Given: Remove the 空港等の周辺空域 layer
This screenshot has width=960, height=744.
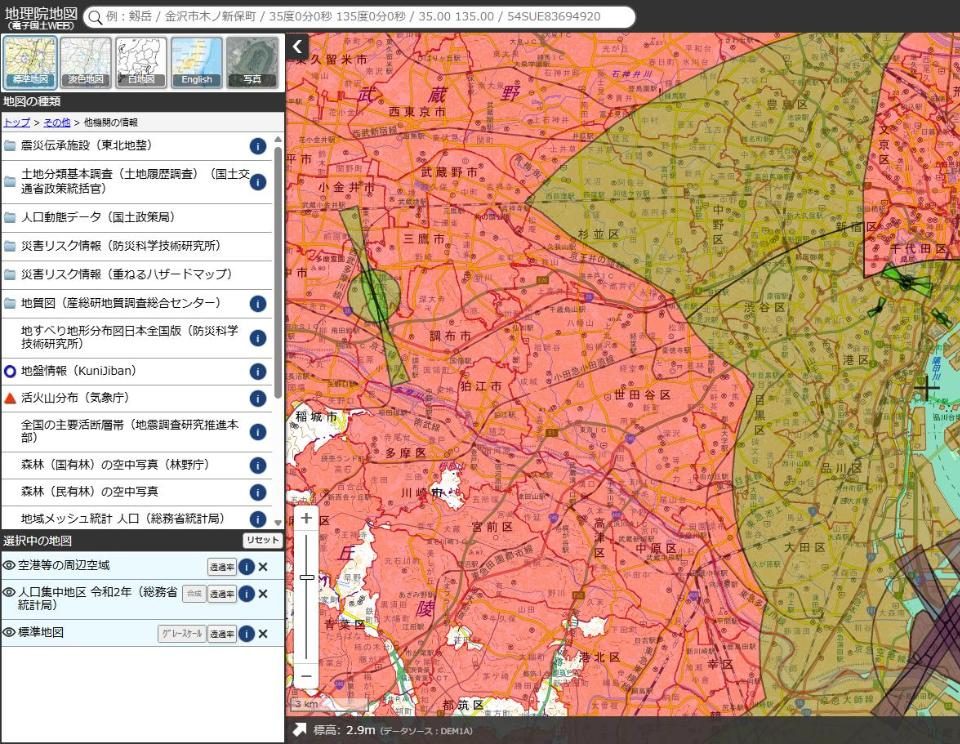Looking at the screenshot, I should click(263, 567).
